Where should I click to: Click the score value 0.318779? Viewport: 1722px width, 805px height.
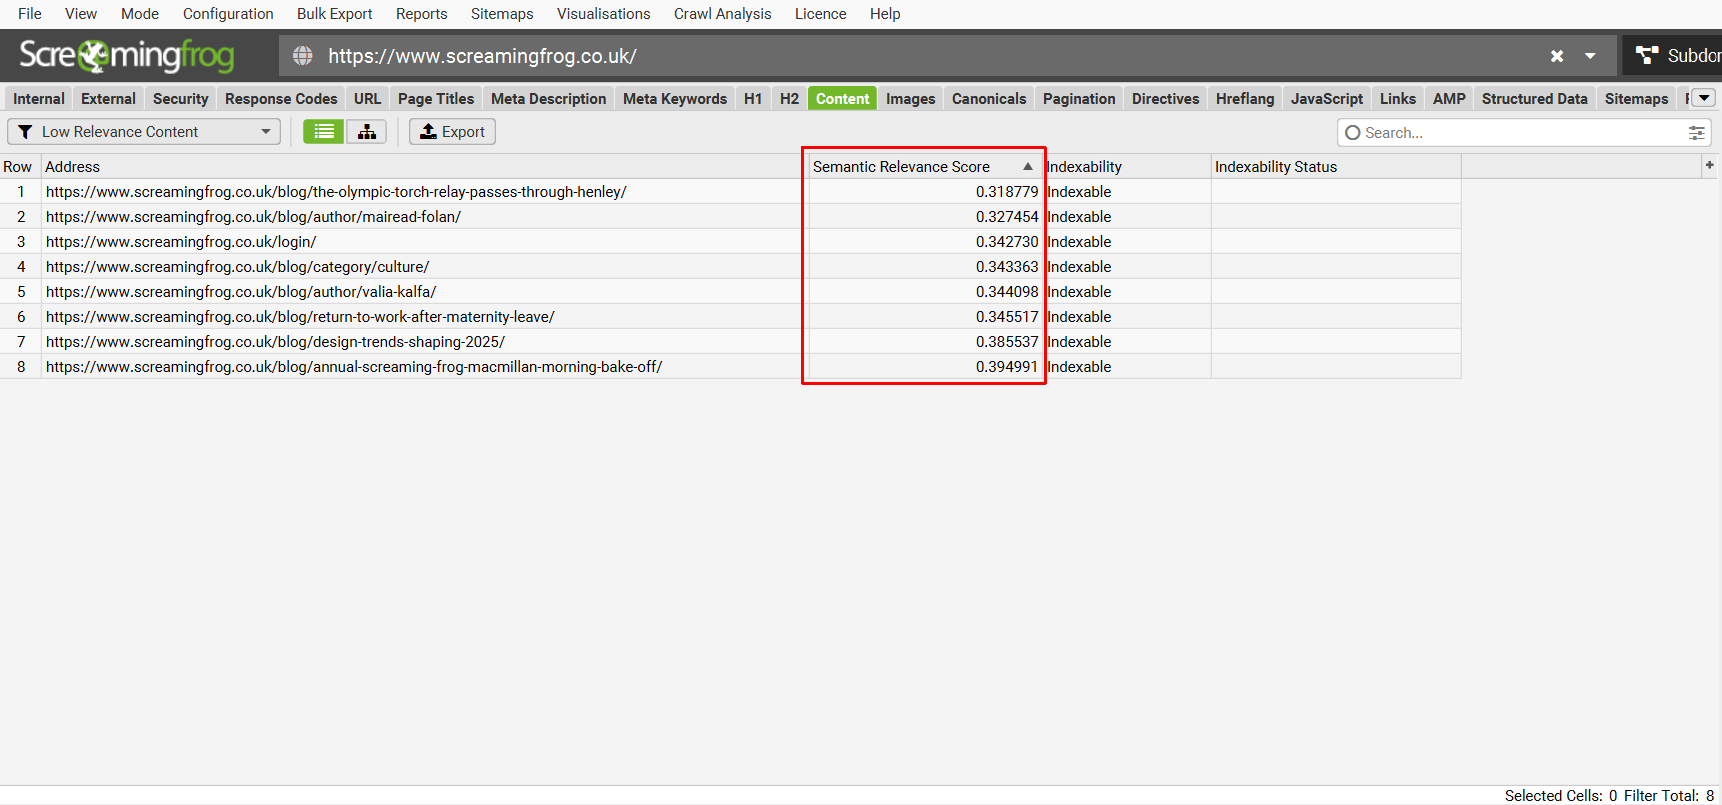click(1007, 191)
